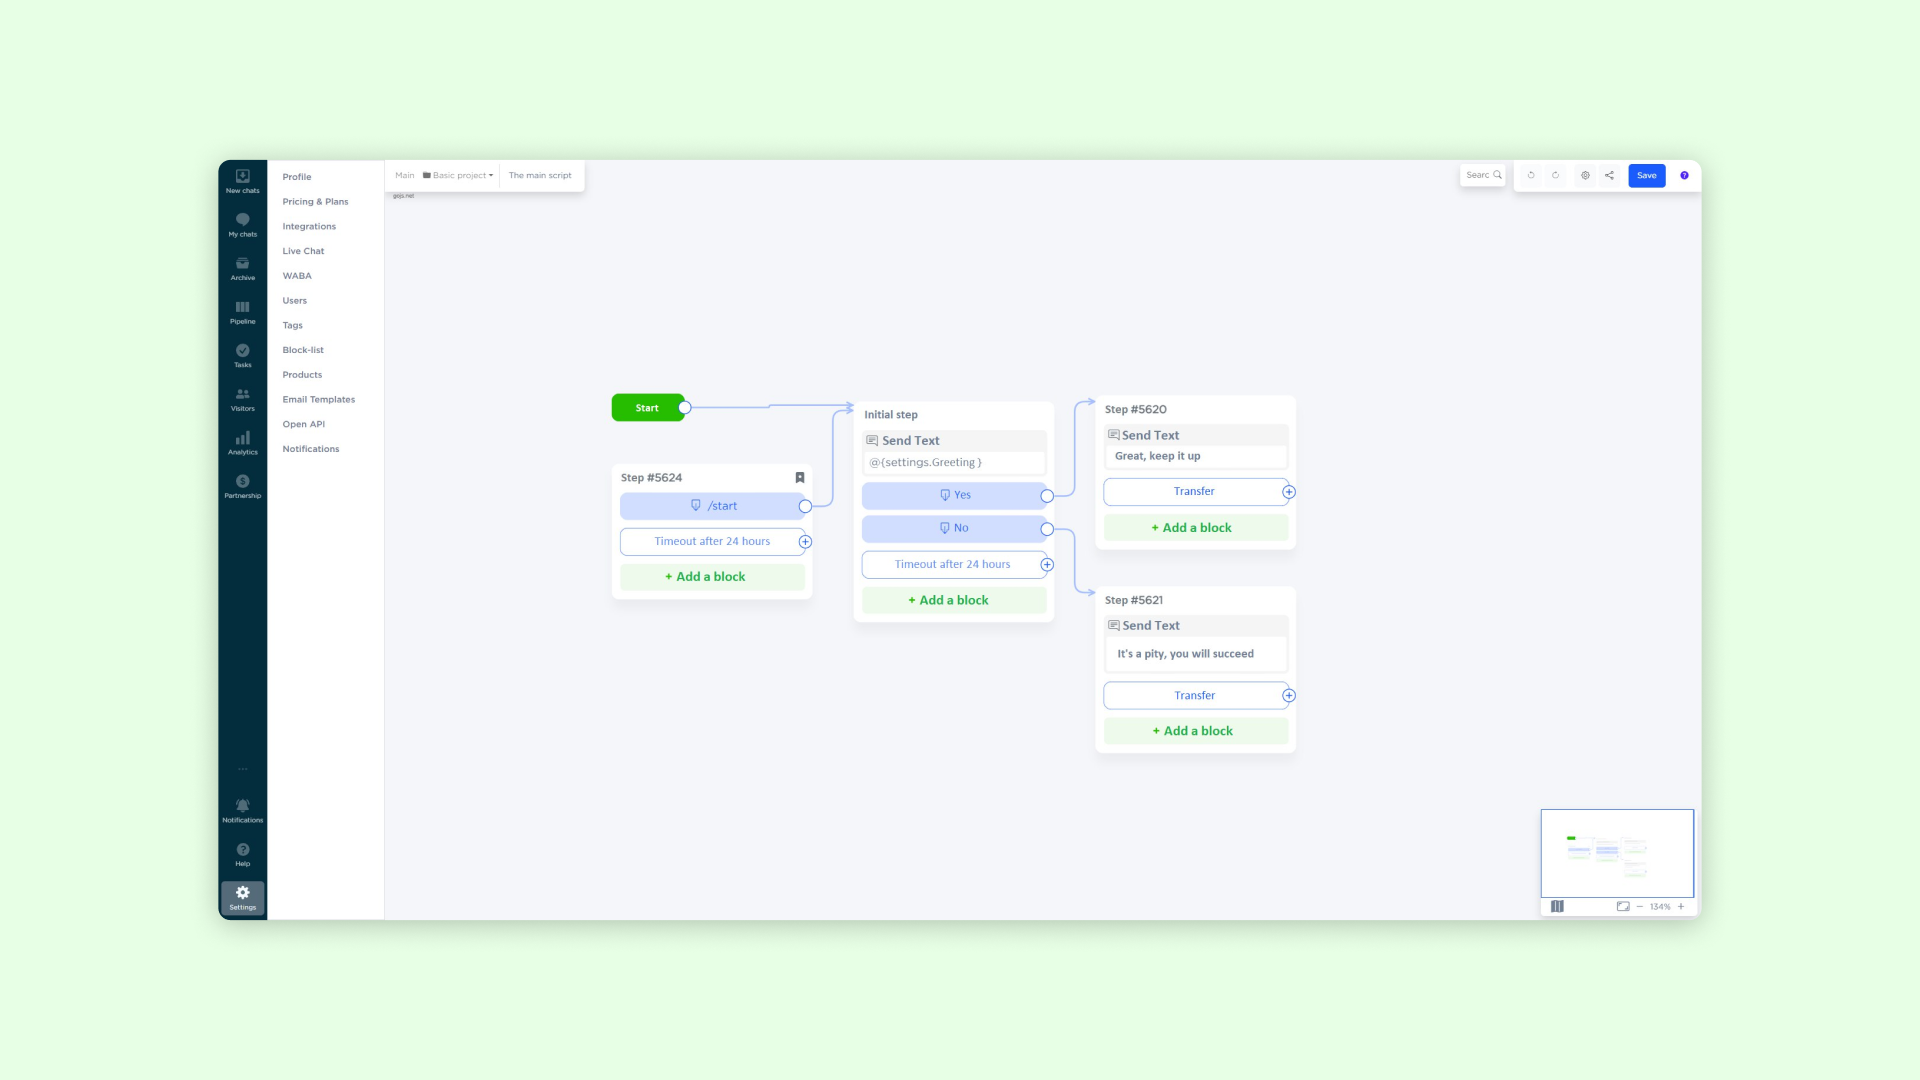Open Email Templates from the settings menu
The image size is (1920, 1080).
point(318,399)
